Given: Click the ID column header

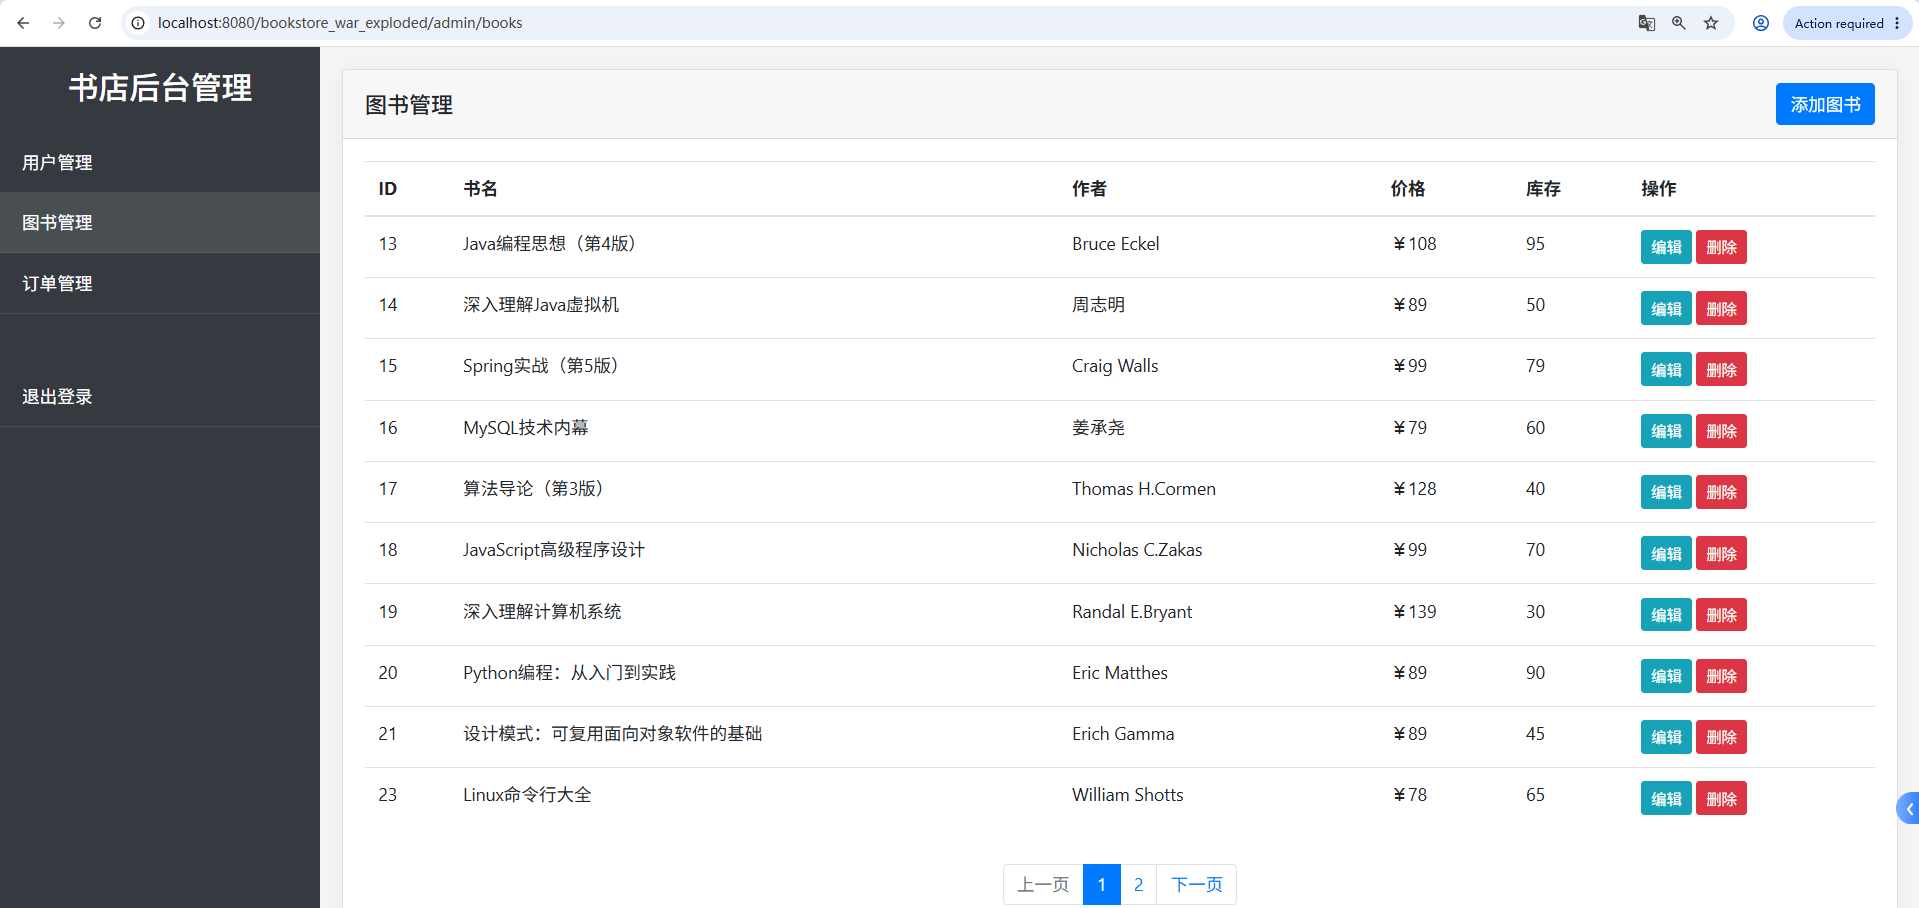Looking at the screenshot, I should click(x=388, y=189).
